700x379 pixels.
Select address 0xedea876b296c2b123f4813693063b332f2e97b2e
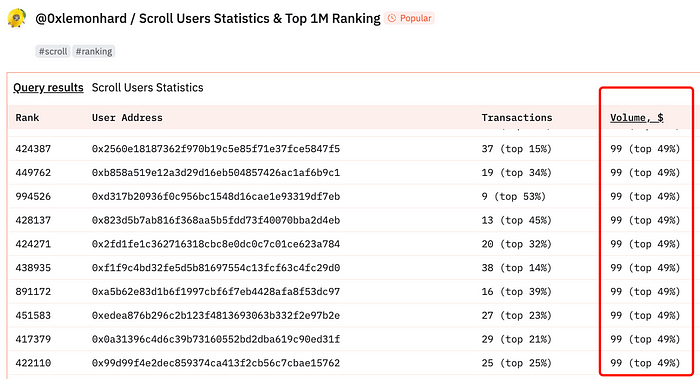click(216, 316)
